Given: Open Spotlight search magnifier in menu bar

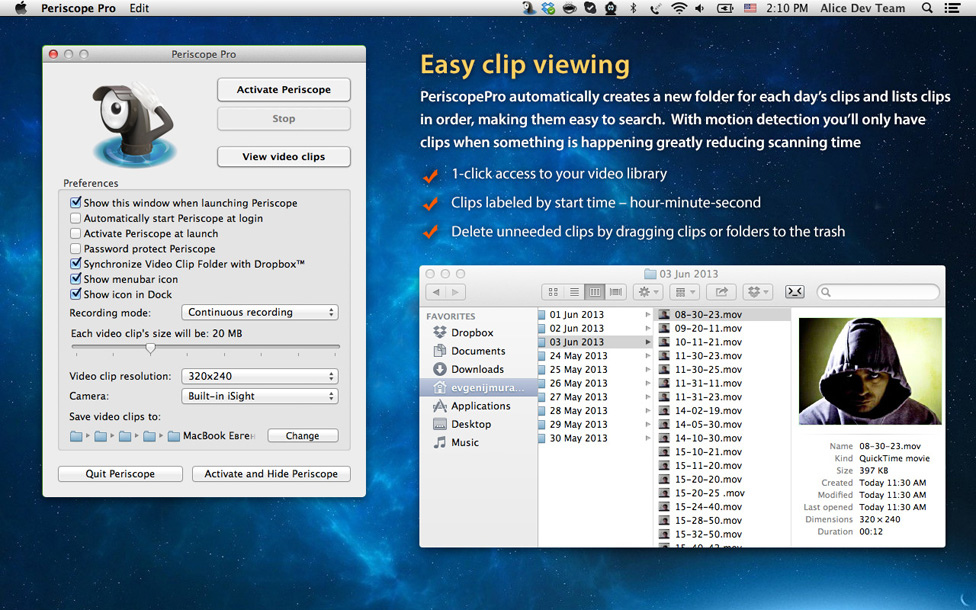Looking at the screenshot, I should tap(927, 8).
